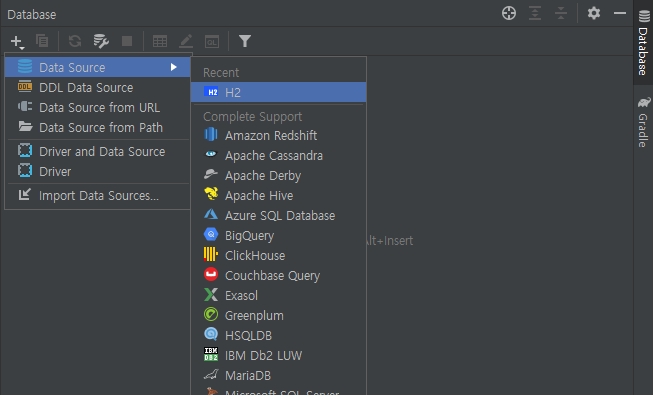The width and height of the screenshot is (653, 395).
Task: Choose Data Source from URL
Action: coord(98,108)
